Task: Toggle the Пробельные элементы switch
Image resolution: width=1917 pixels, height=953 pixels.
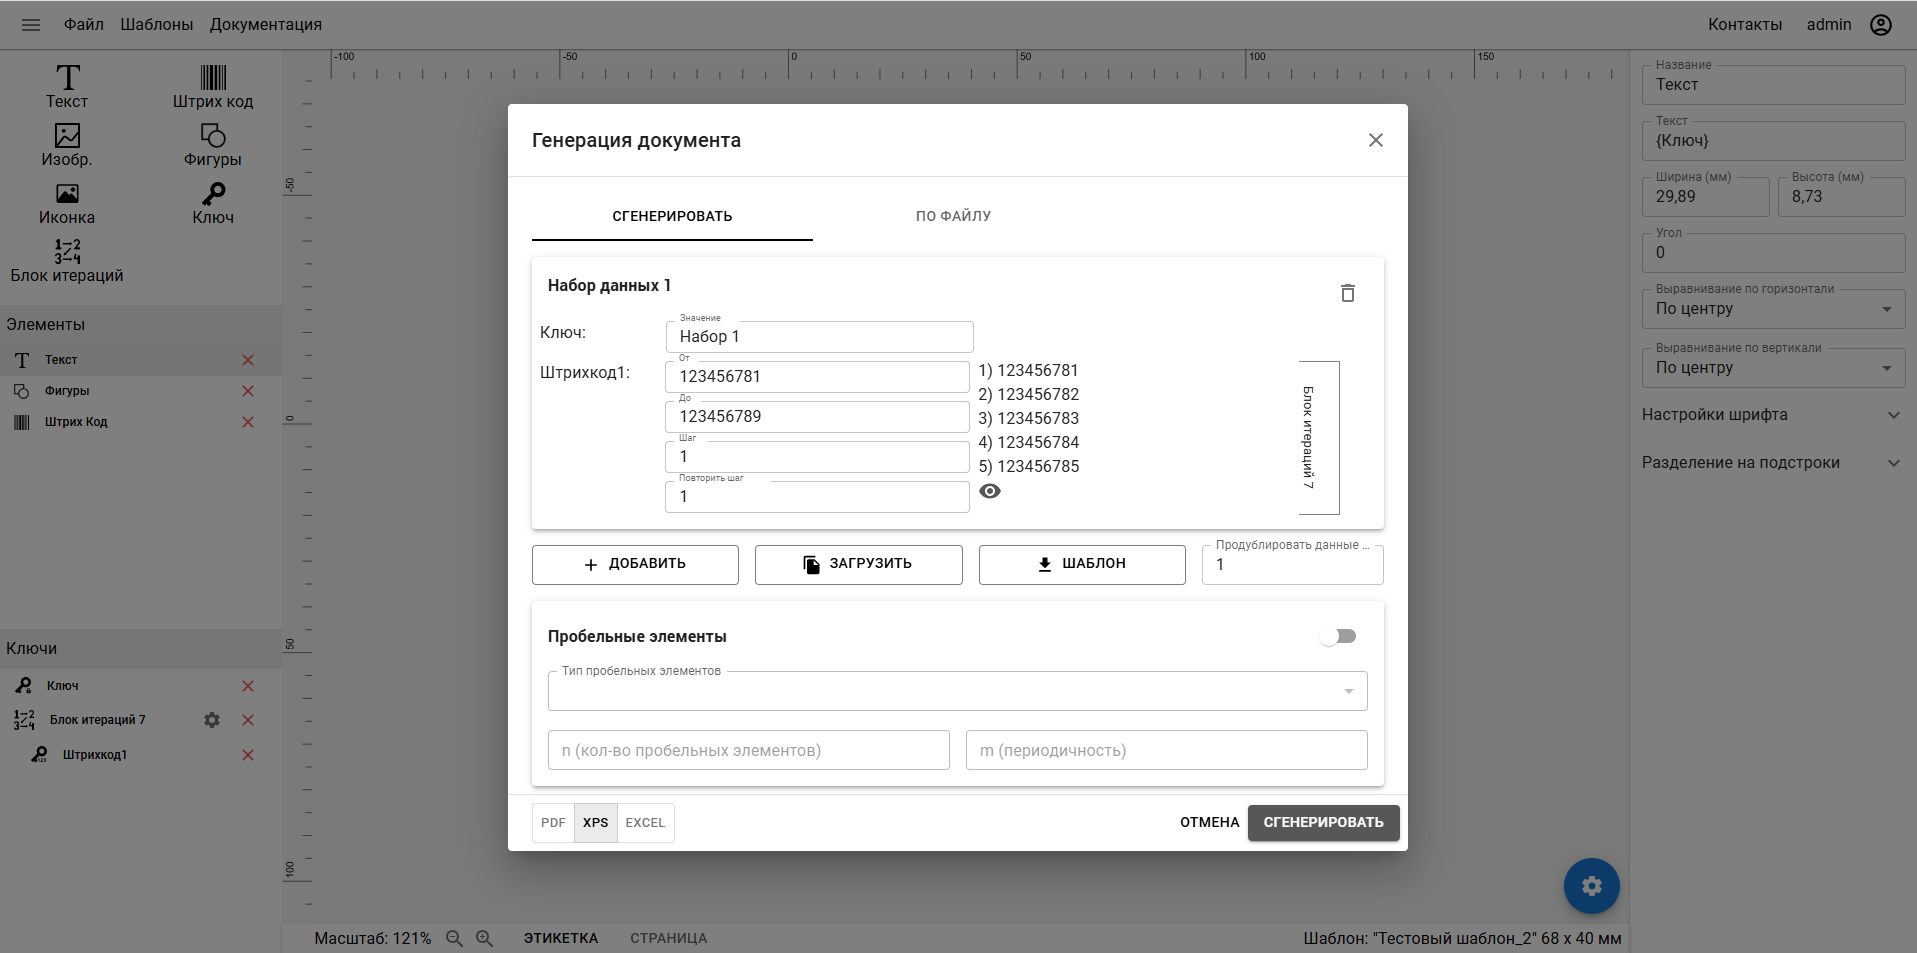Action: 1338,637
